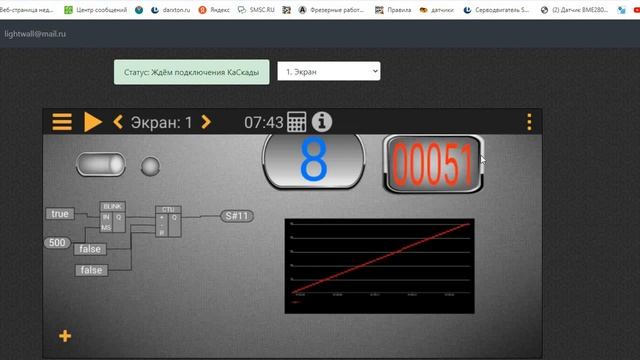
Task: Open the Яндекс bookmark
Action: point(214,10)
